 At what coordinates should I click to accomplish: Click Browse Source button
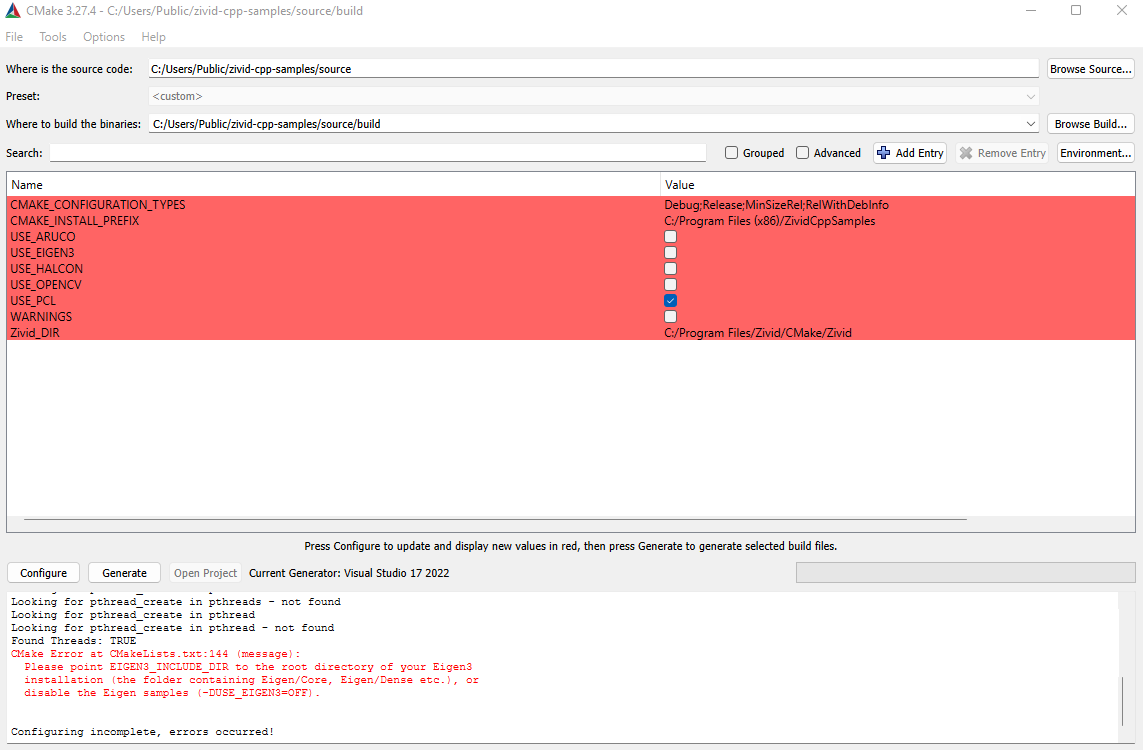tap(1090, 69)
